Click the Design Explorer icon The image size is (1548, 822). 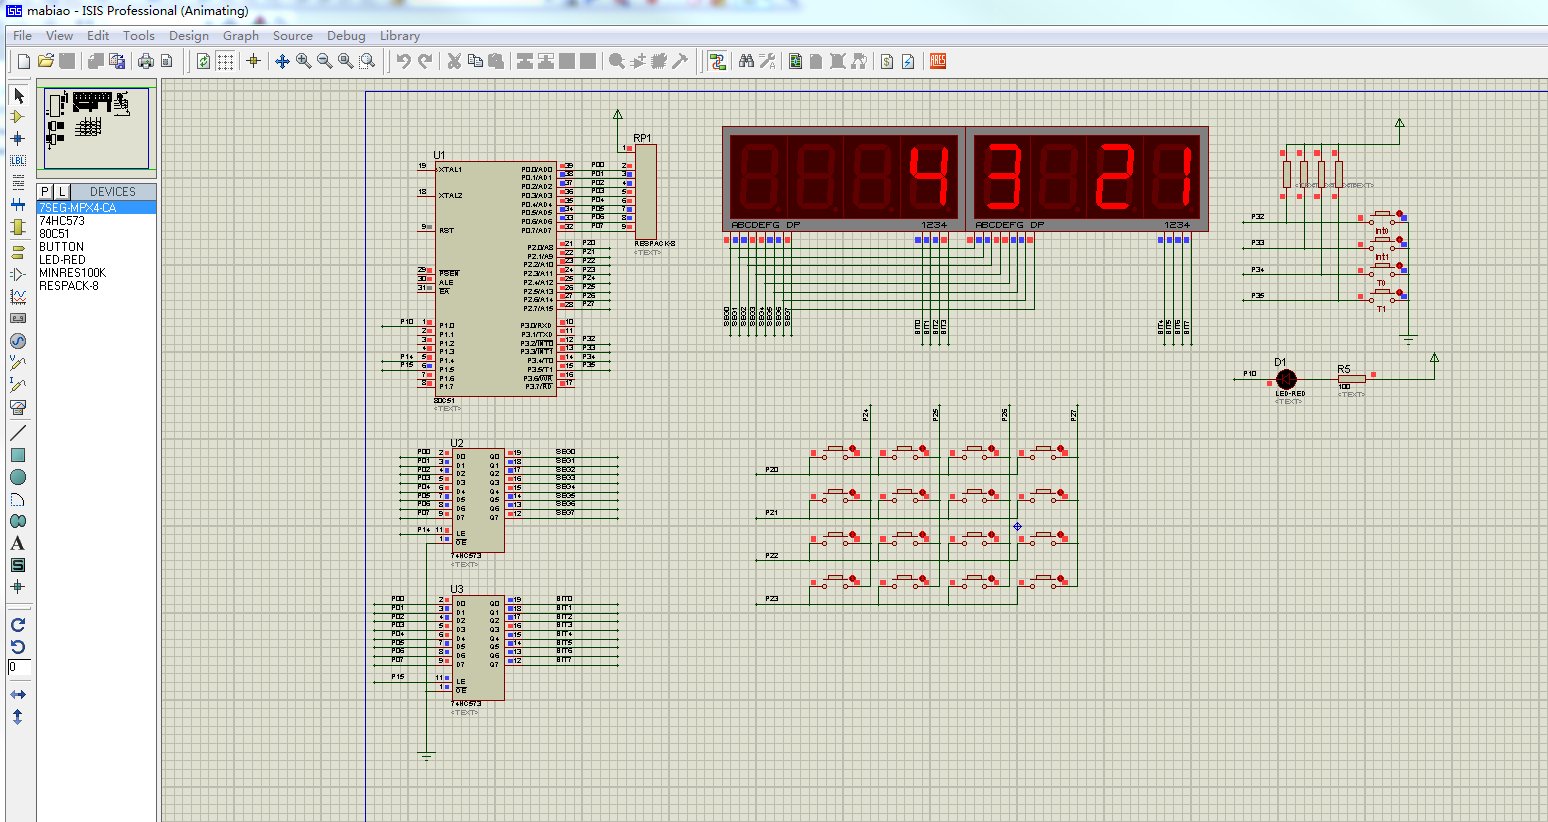pyautogui.click(x=796, y=61)
